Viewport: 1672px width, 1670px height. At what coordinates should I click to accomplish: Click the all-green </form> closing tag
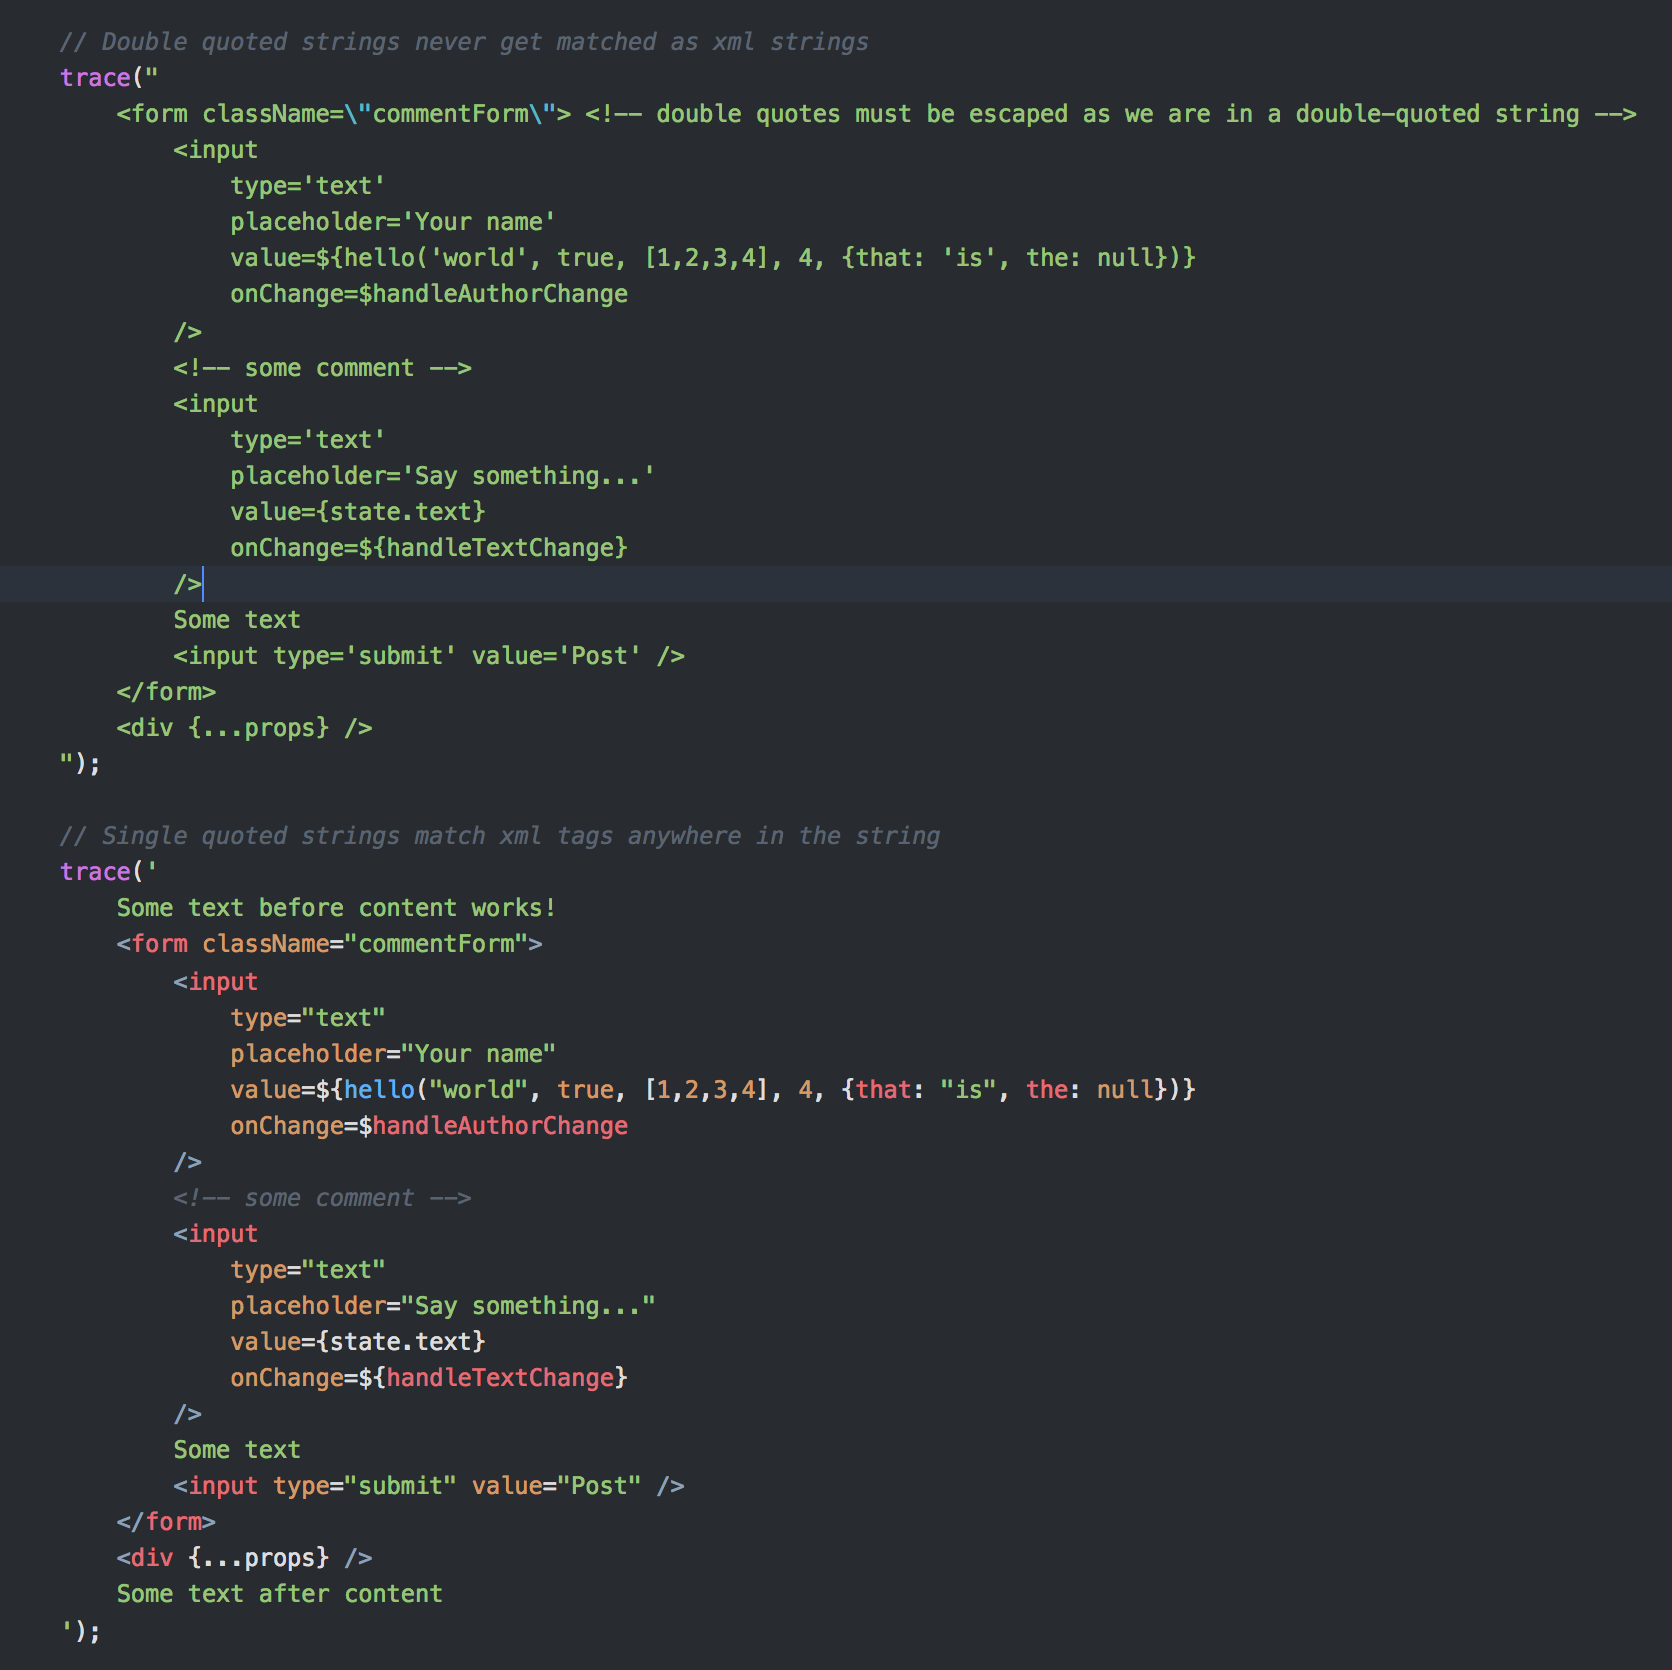[166, 692]
